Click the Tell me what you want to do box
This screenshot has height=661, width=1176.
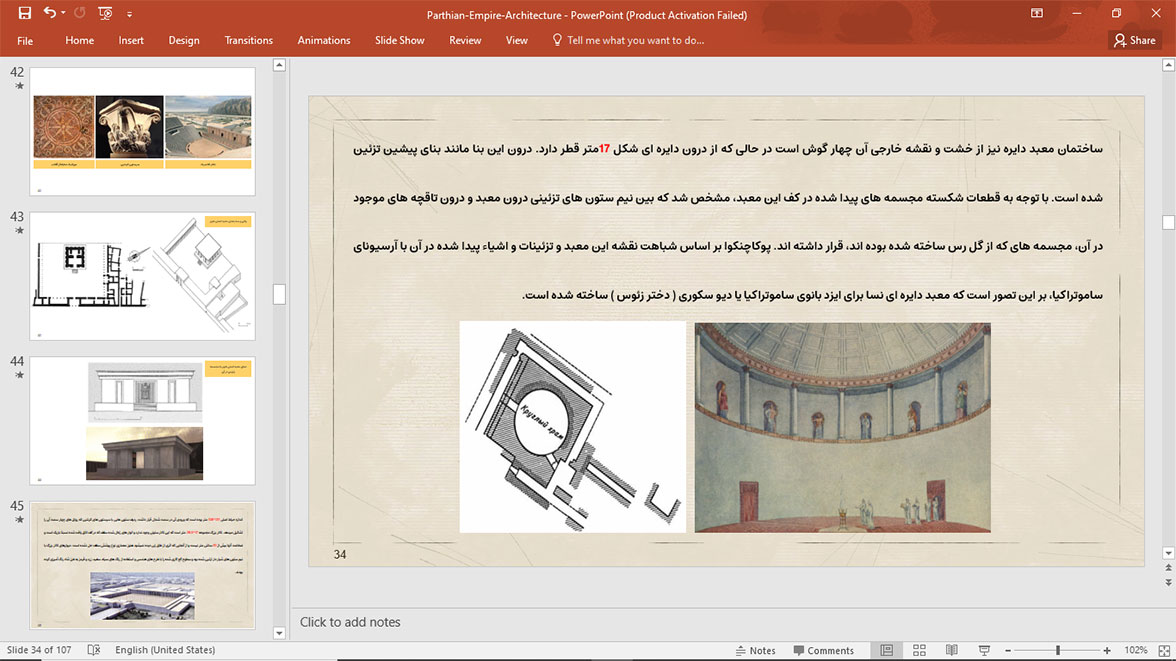coord(635,41)
